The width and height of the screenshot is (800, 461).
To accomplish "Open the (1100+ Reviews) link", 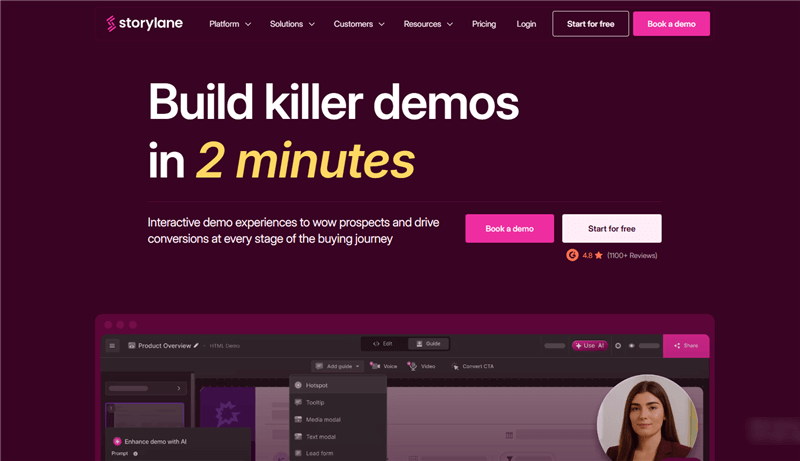I will point(632,255).
